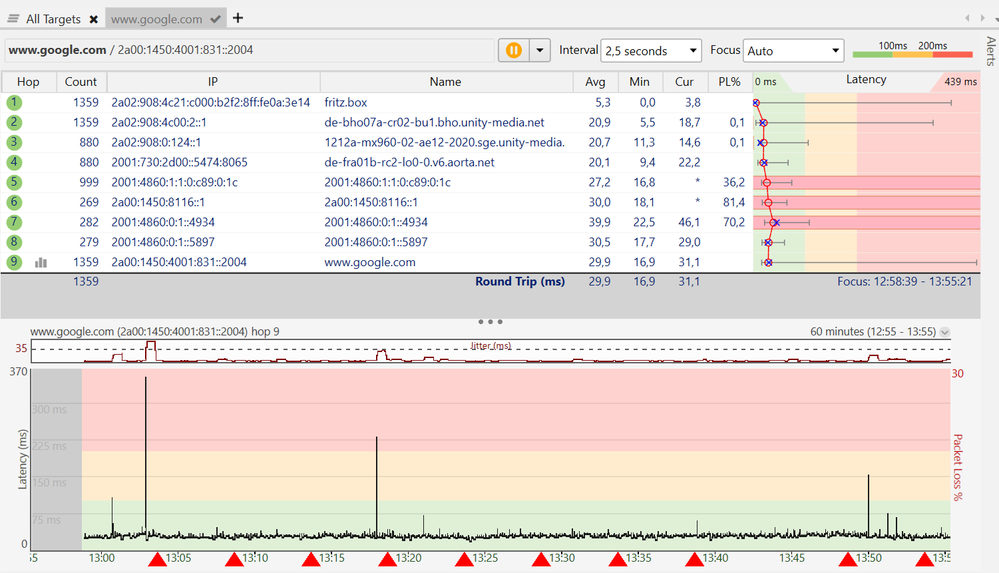Click 1212a-mx960-02-ae12-2020.sge.unity-media hop name

(444, 142)
